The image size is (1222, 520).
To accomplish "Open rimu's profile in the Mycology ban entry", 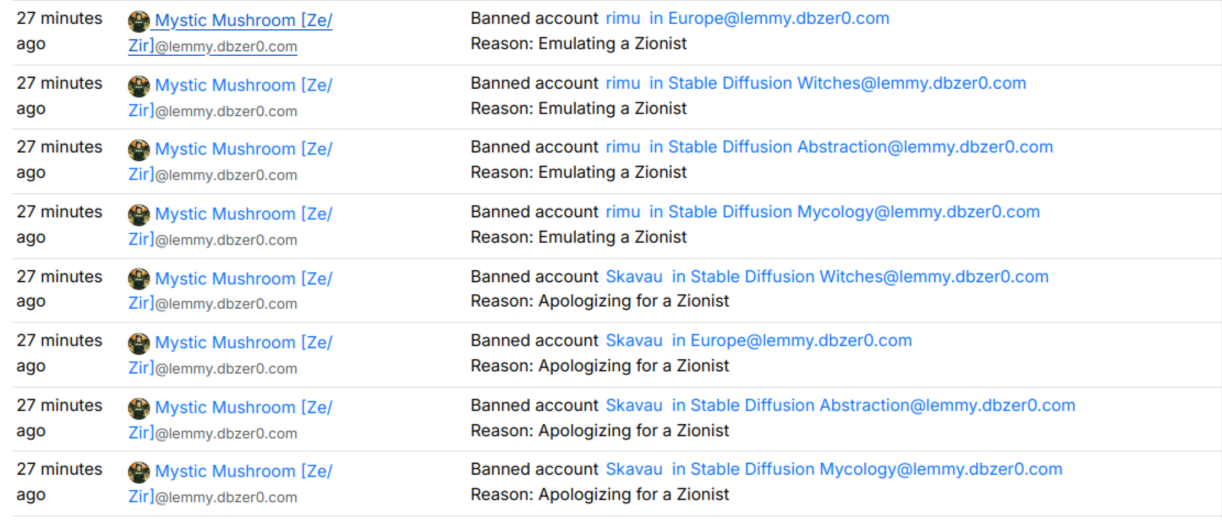I will tap(623, 213).
